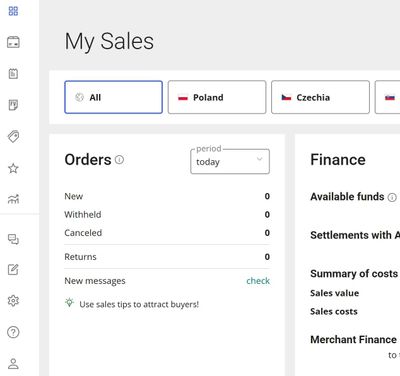Select the All markets tab
Image resolution: width=400 pixels, height=376 pixels.
click(114, 97)
